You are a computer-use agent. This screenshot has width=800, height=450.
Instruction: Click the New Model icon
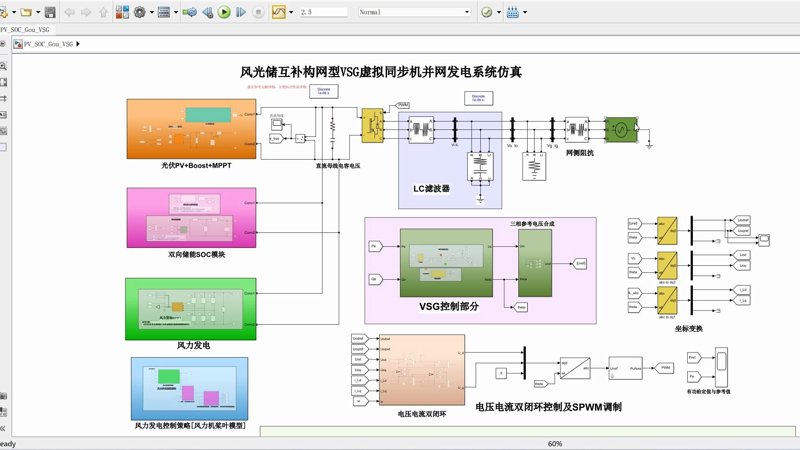[x=4, y=12]
